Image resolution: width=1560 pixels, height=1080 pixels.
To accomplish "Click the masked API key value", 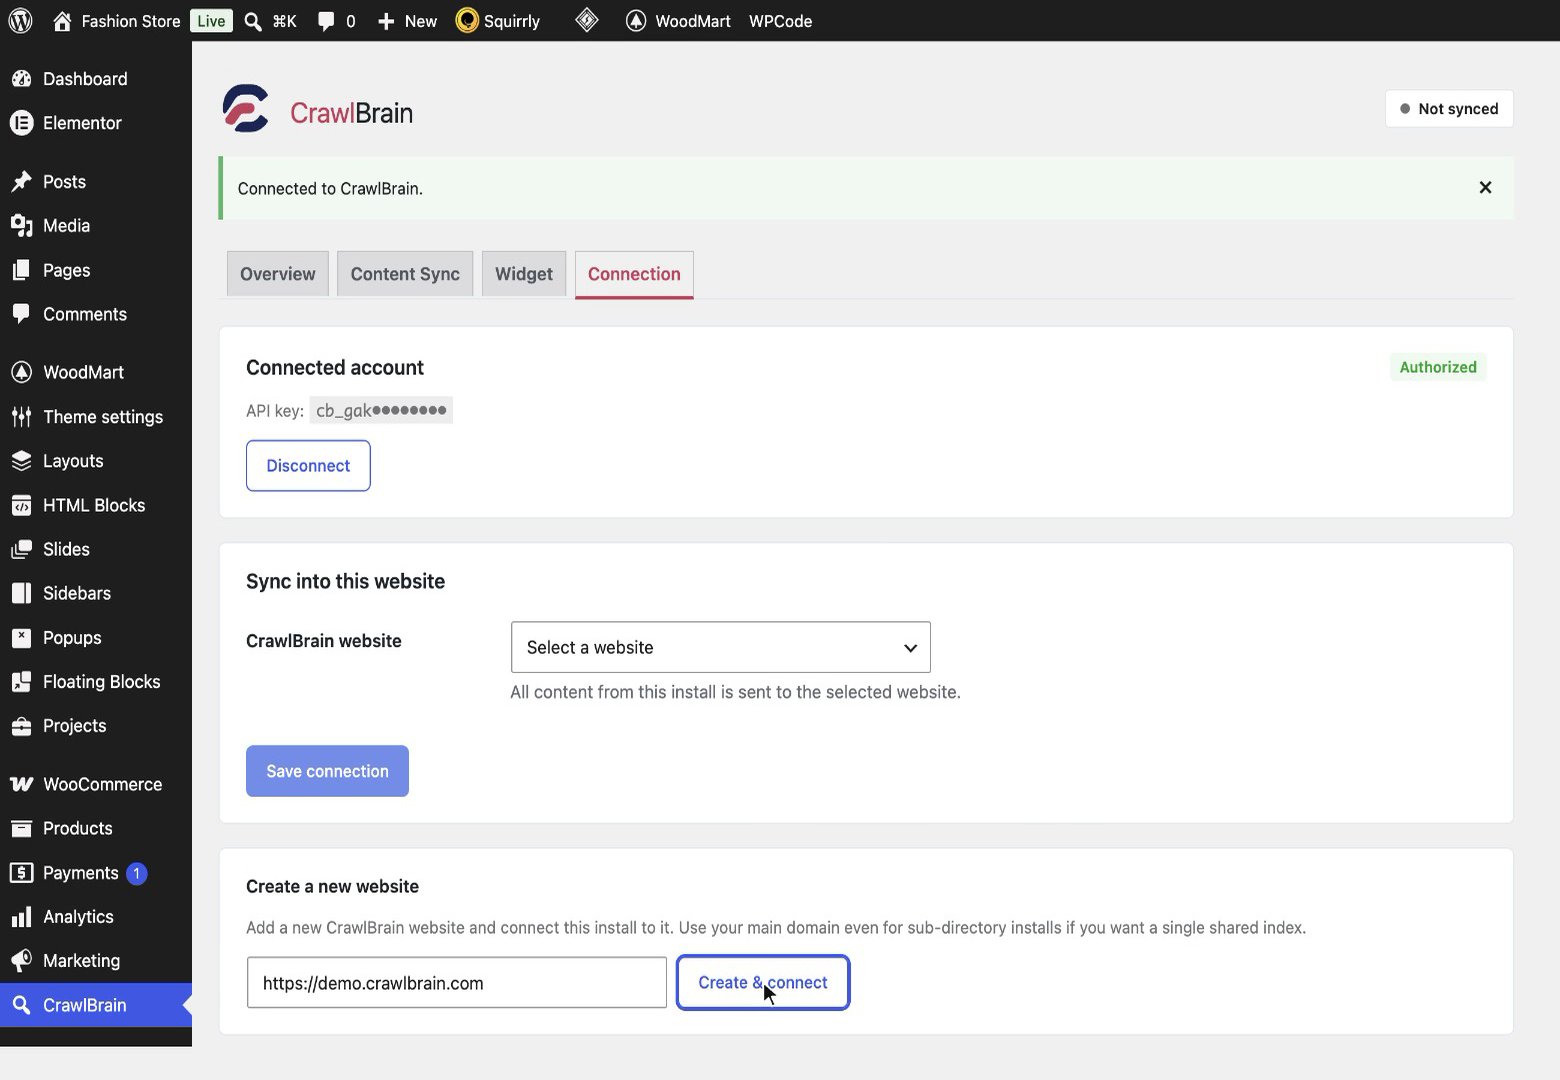I will [x=381, y=410].
